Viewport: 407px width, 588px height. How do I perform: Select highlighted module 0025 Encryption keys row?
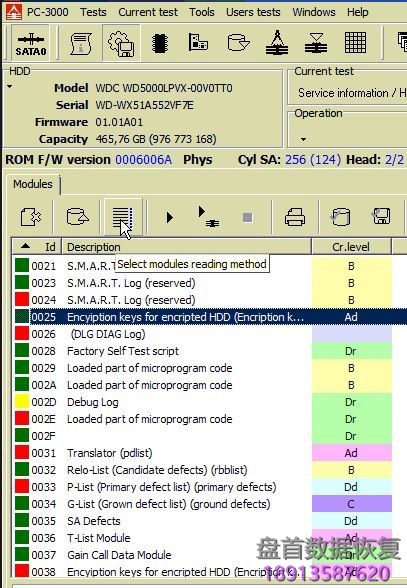[x=210, y=317]
